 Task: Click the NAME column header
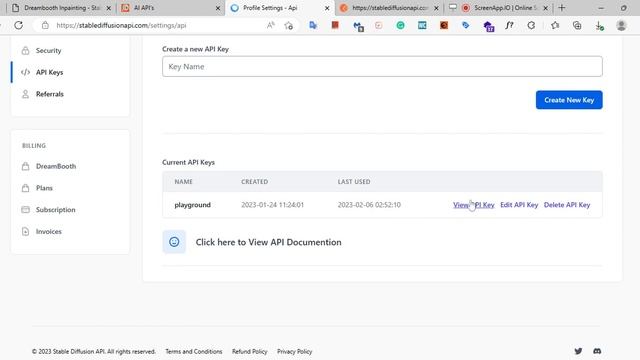click(184, 182)
